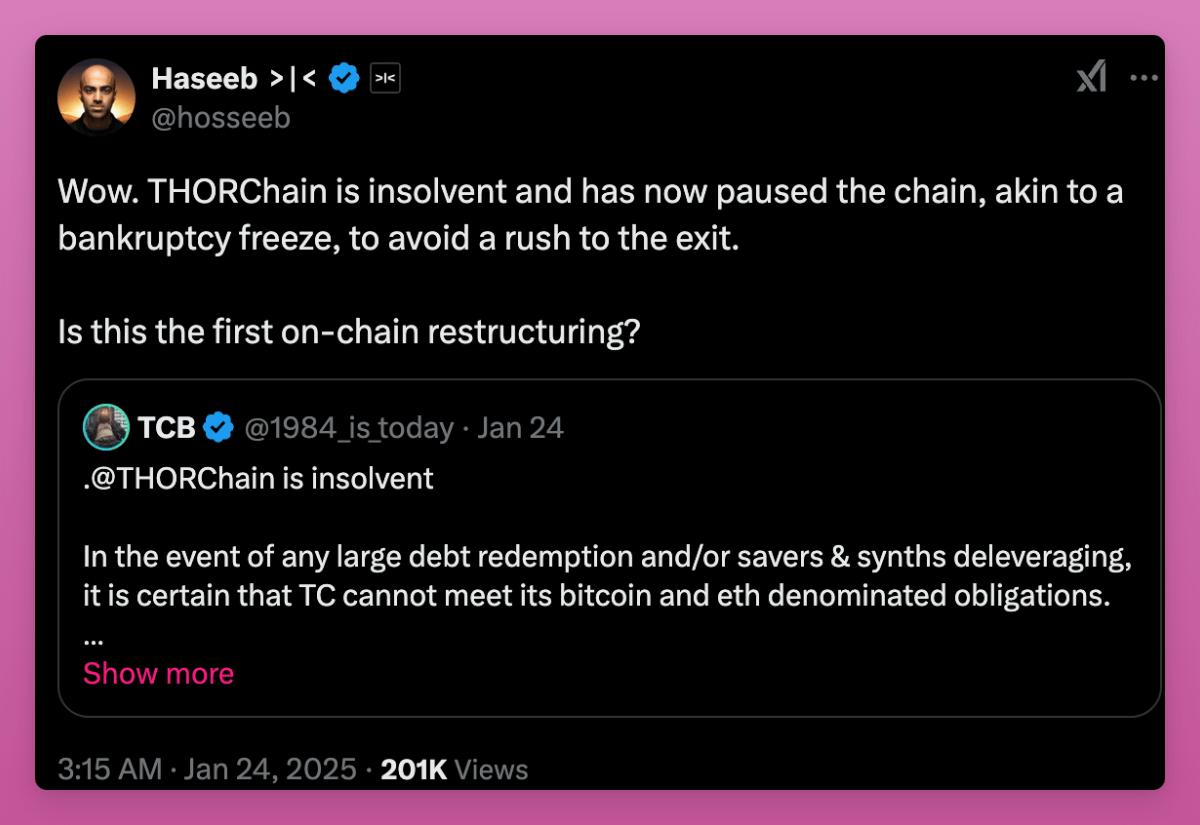Click the 3:15 AM timestamp
Screen dimensions: 1200x825
point(109,769)
